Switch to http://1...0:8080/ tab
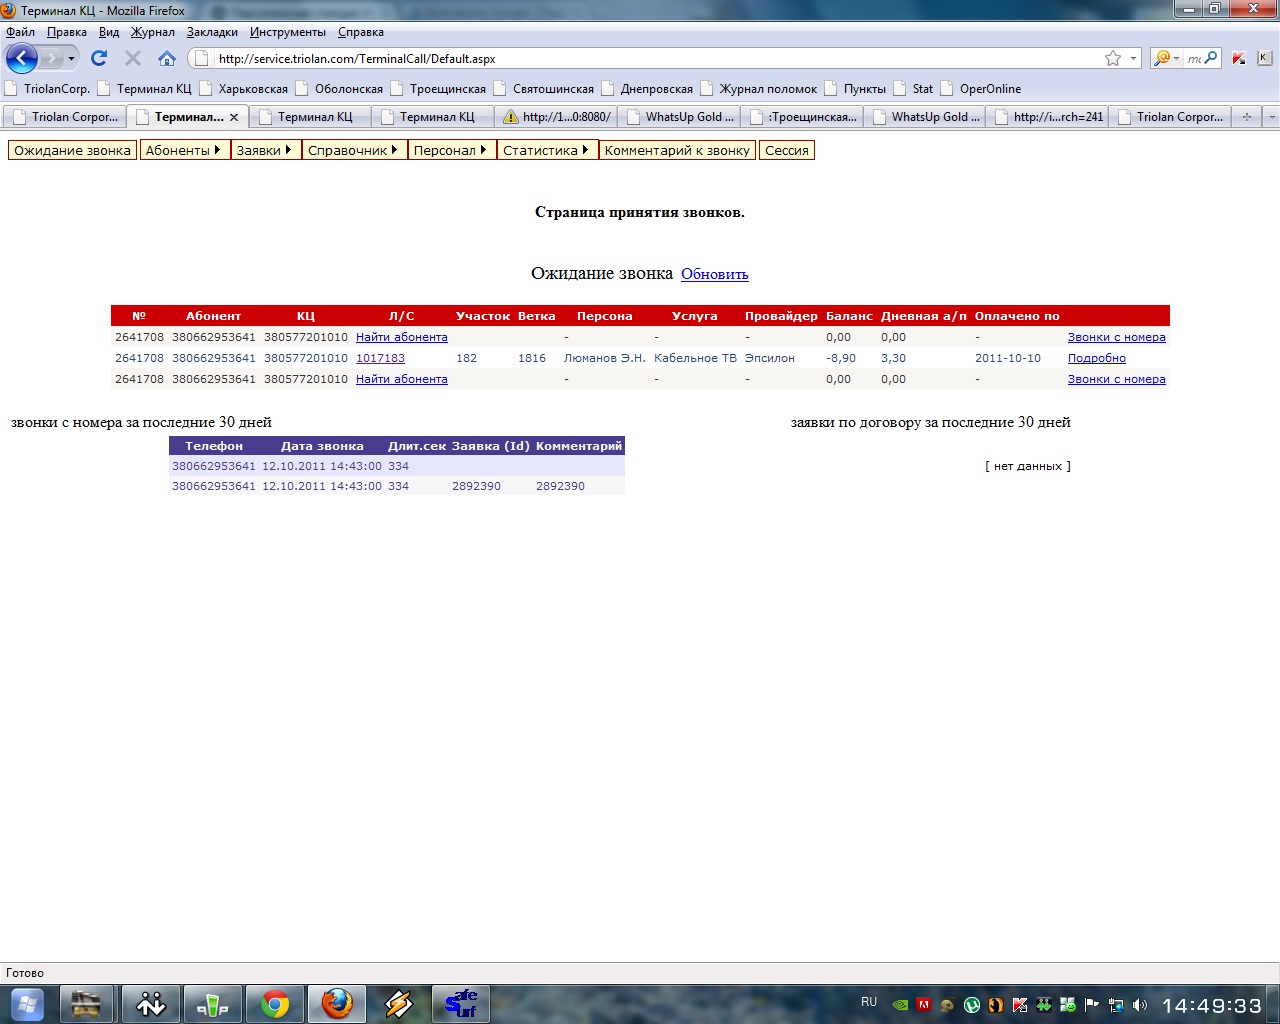 pos(557,117)
